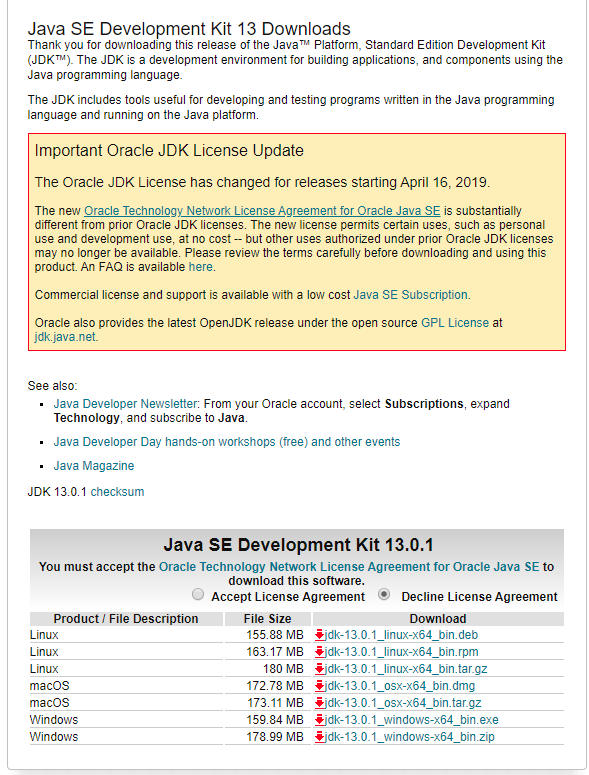The width and height of the screenshot is (589, 775).
Task: Open Java SE Subscription link
Action: click(411, 295)
